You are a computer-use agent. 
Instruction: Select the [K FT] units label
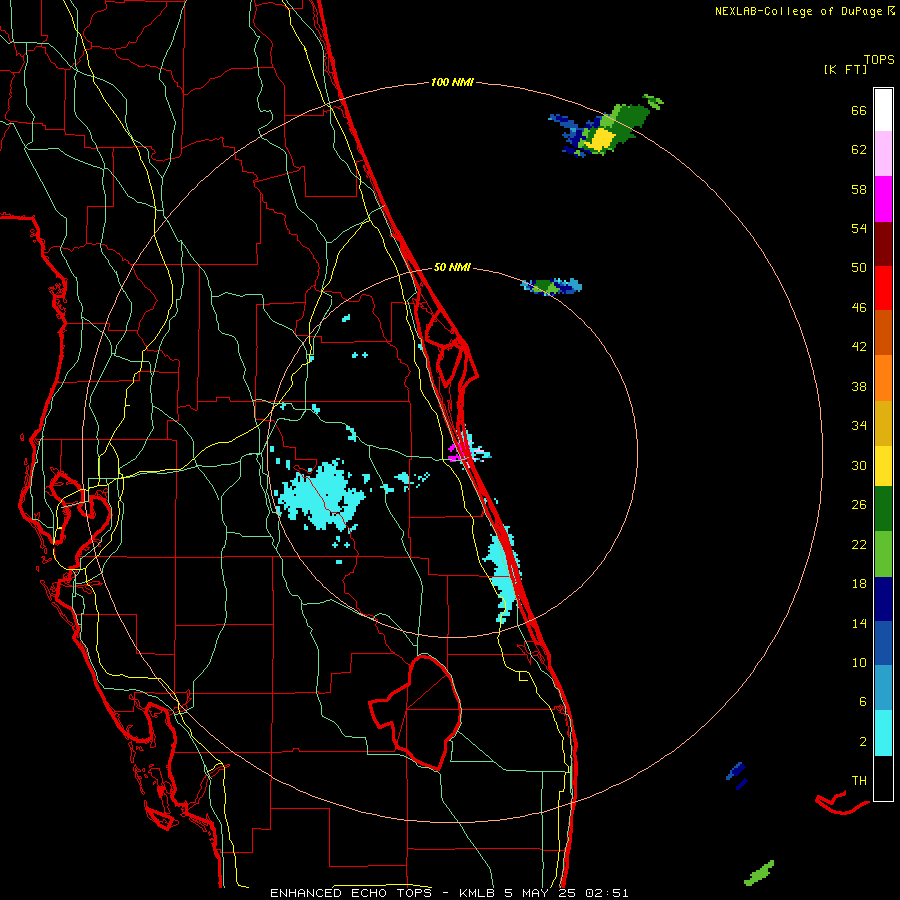point(845,69)
